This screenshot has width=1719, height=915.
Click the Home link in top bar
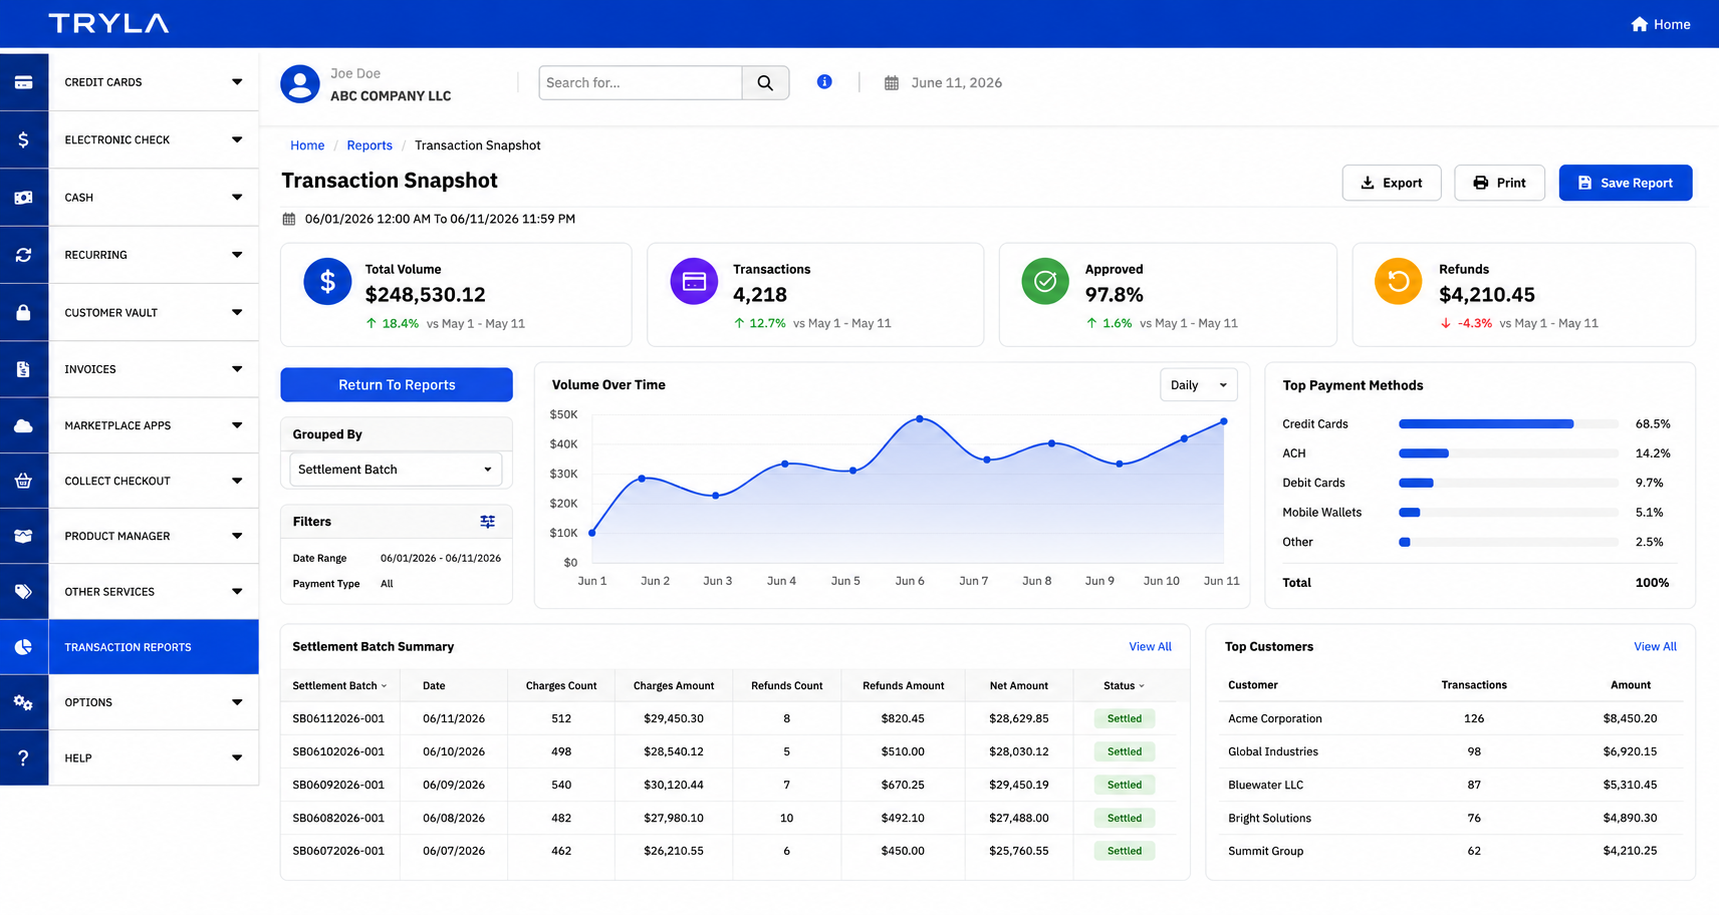1661,24
